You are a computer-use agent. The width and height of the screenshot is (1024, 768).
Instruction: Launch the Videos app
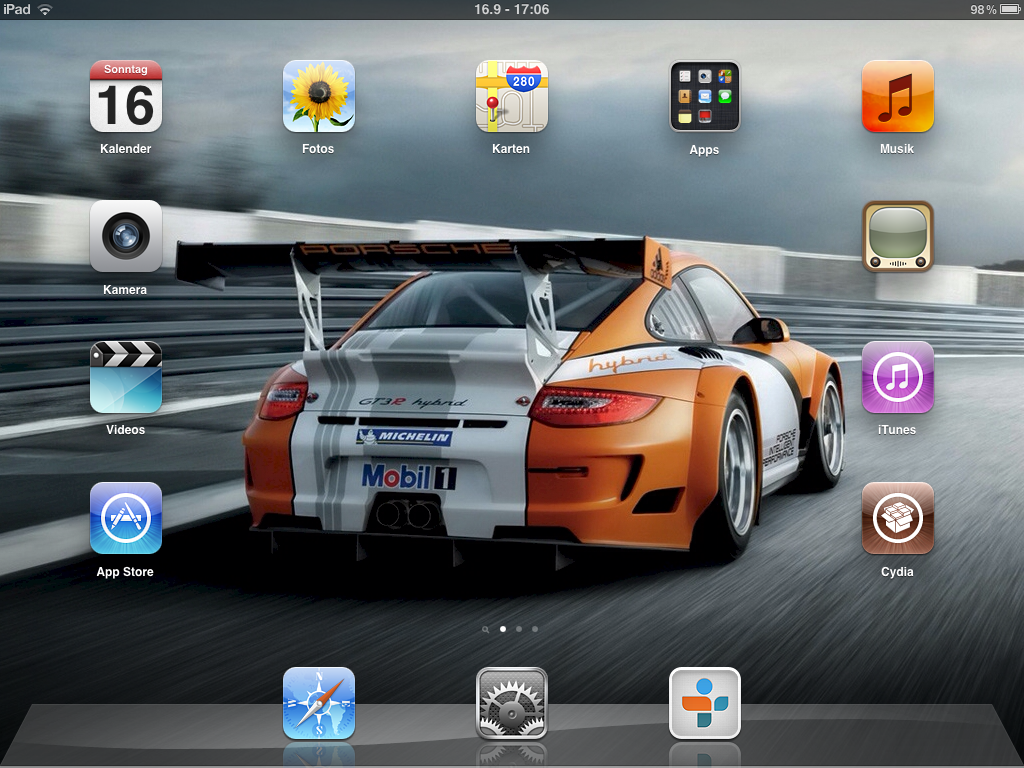coord(125,377)
